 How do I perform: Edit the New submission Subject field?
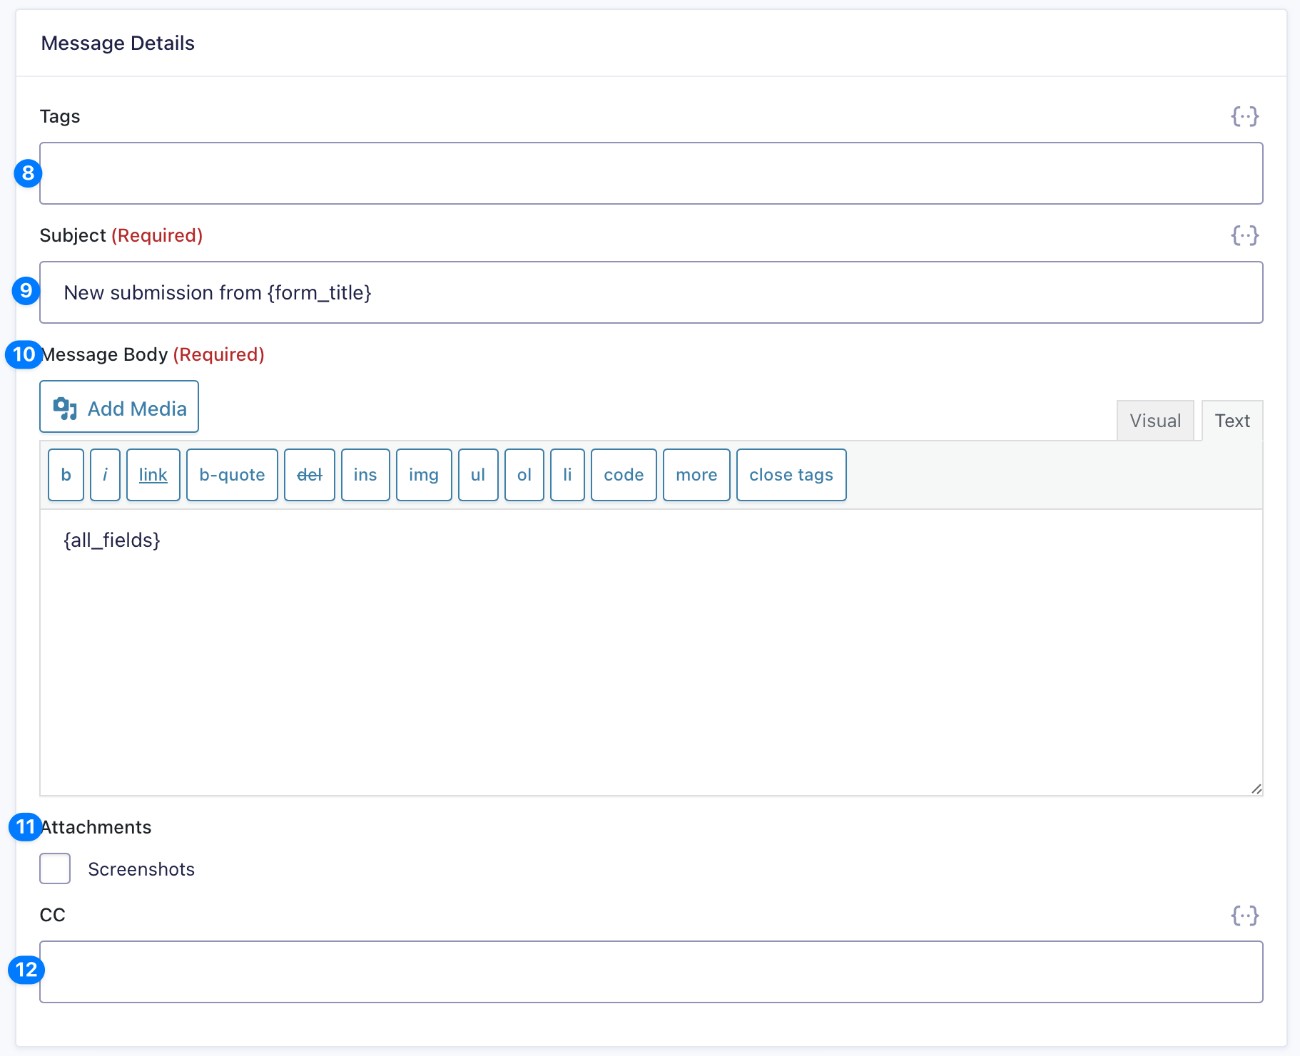click(650, 292)
